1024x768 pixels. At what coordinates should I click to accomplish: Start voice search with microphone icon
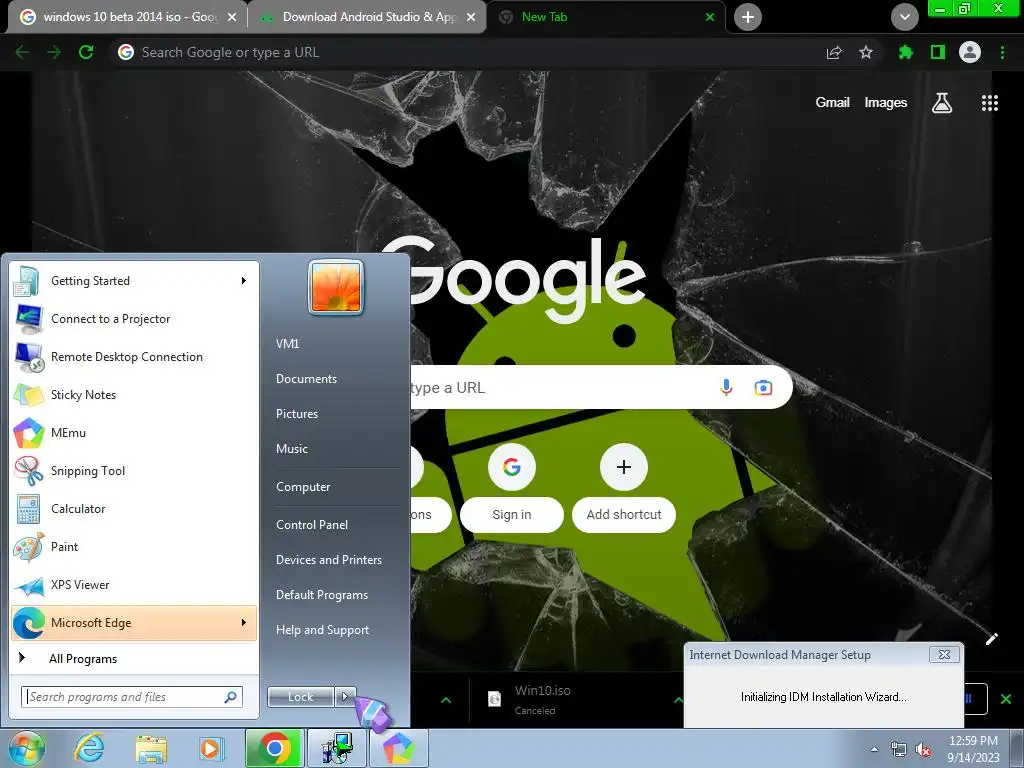(726, 387)
